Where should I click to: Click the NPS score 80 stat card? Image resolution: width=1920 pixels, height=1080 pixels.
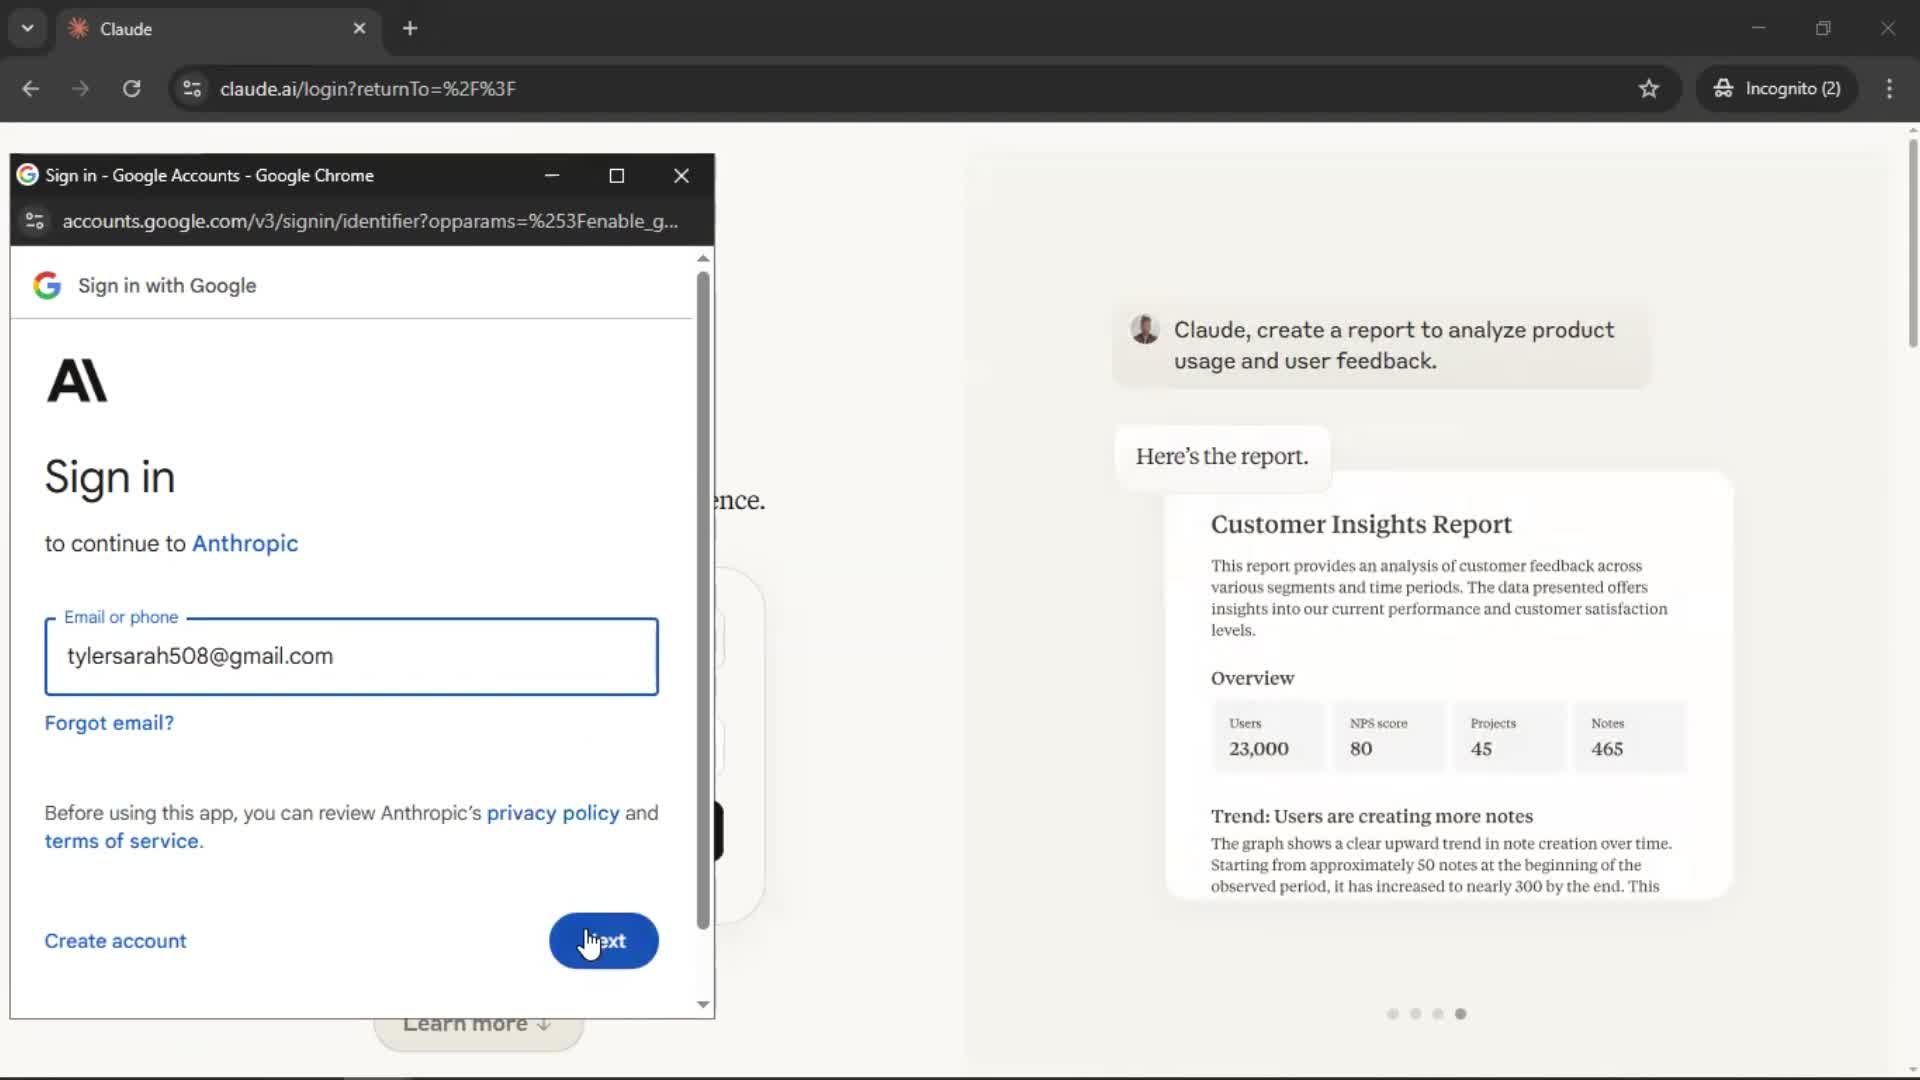click(x=1389, y=737)
